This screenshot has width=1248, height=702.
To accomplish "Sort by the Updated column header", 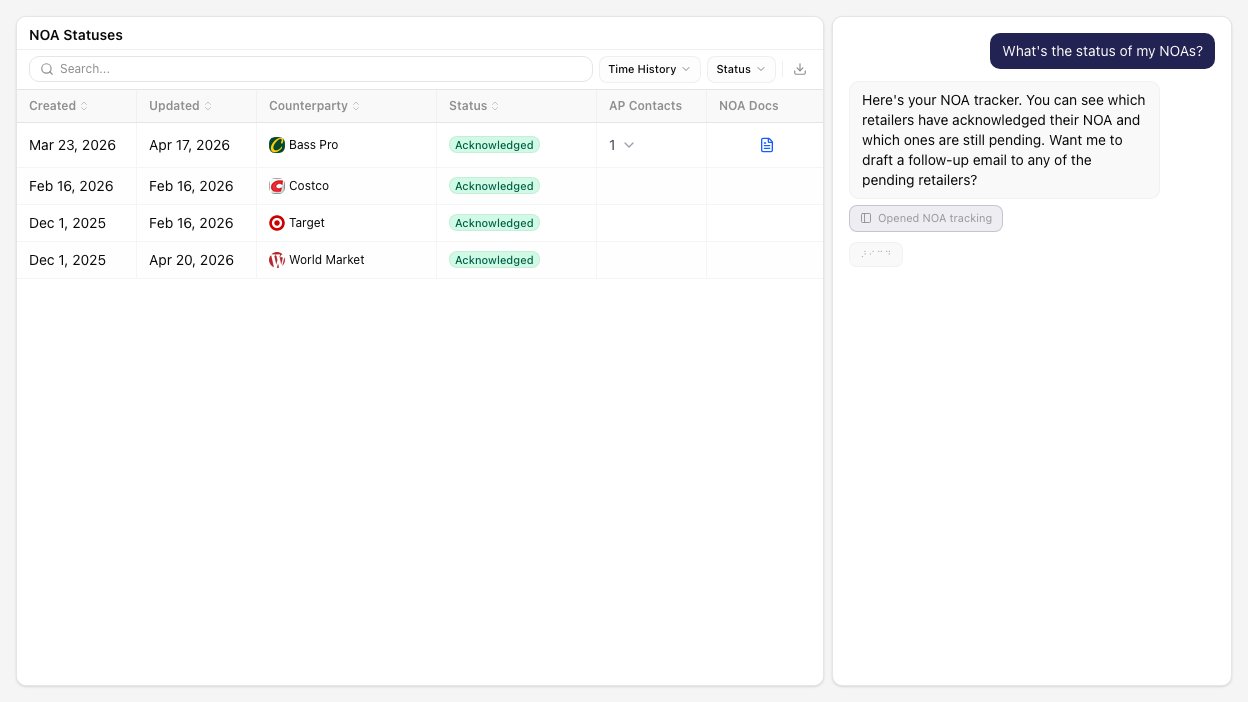I will point(180,106).
